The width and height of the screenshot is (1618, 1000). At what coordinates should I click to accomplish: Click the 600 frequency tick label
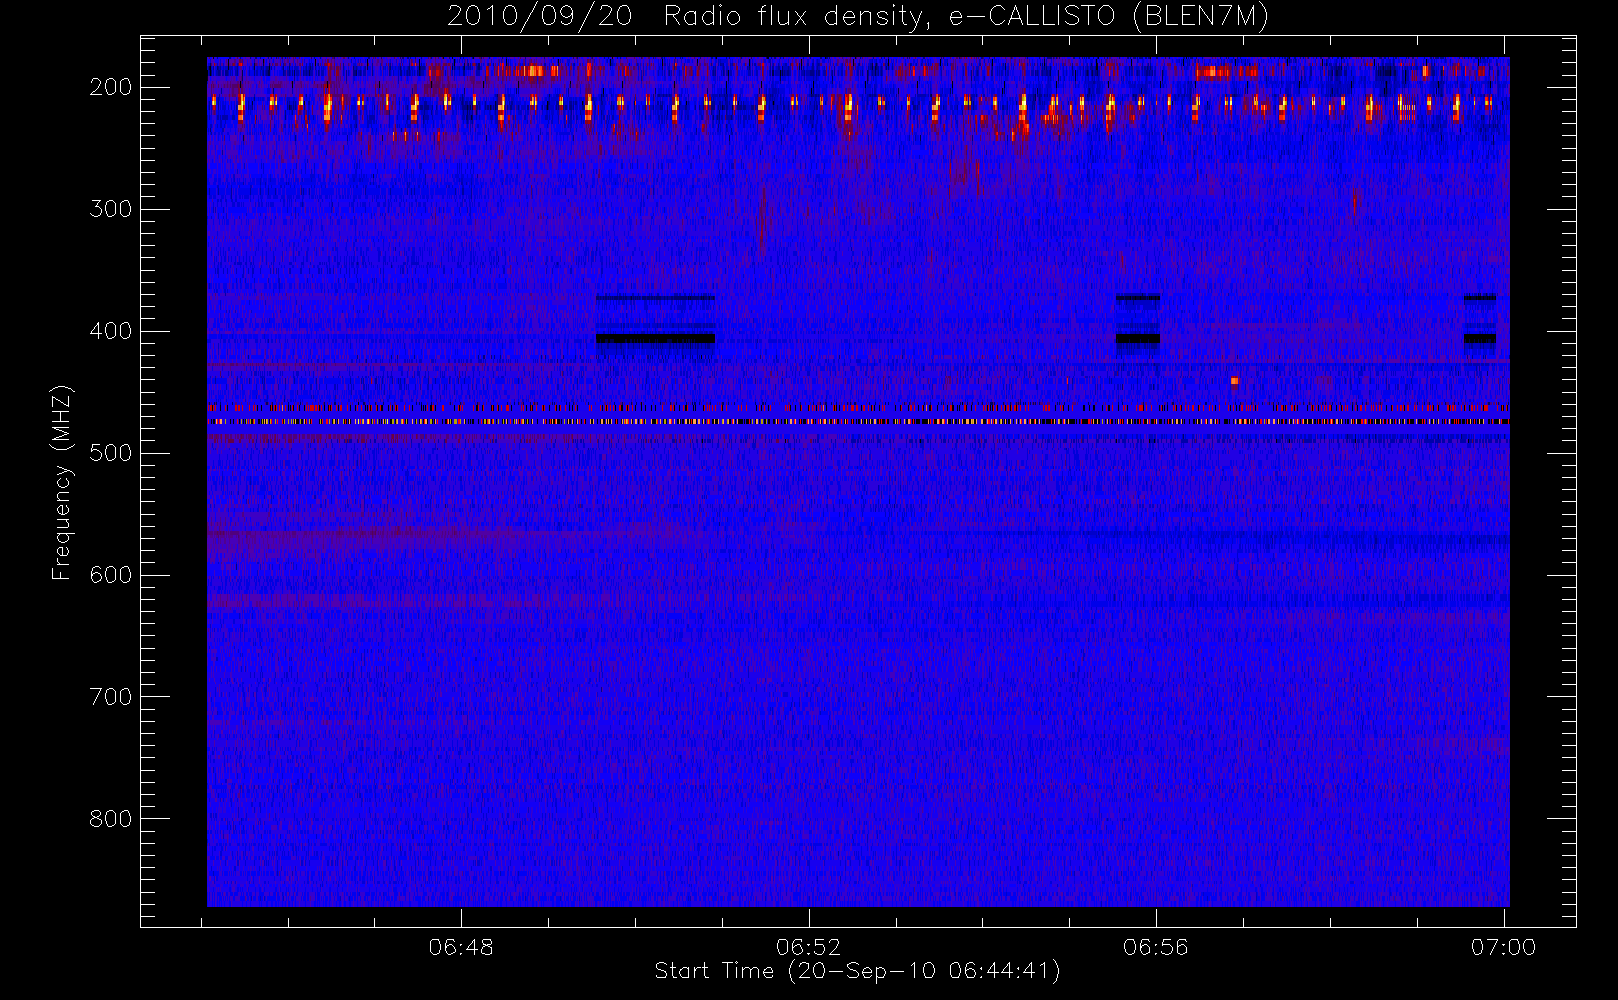pyautogui.click(x=111, y=575)
